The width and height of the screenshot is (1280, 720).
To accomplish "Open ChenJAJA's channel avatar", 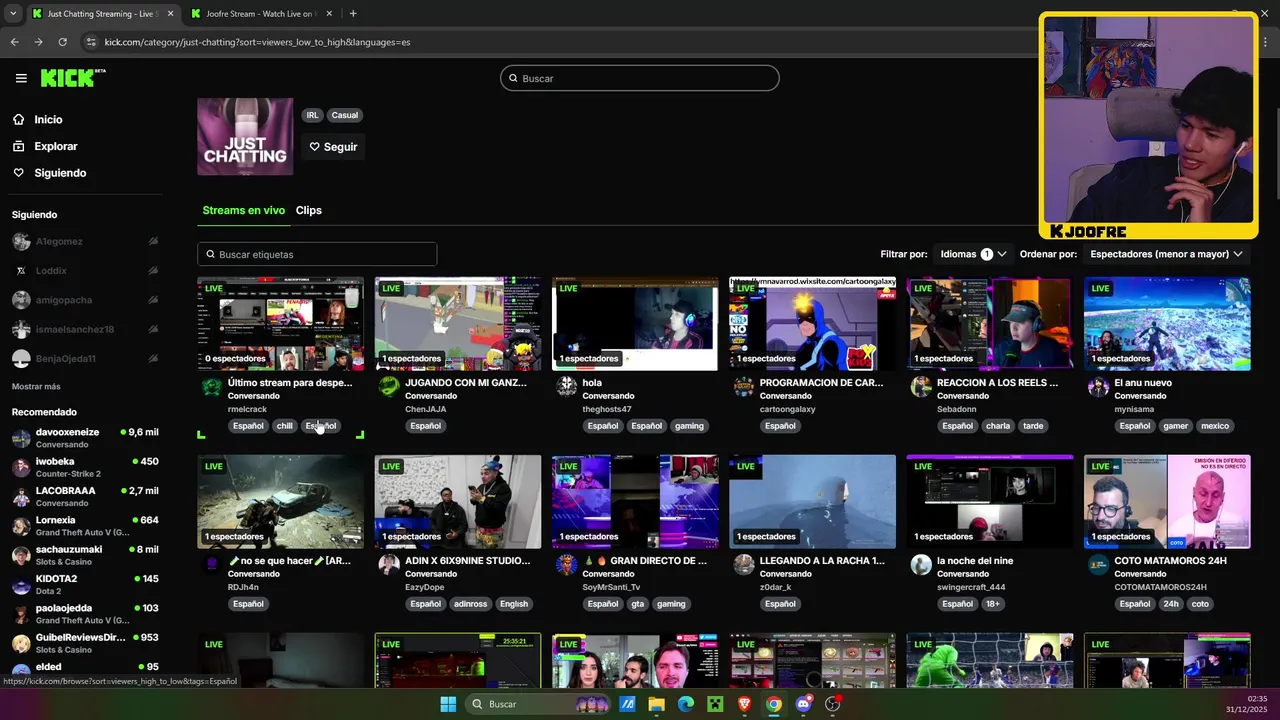I will (389, 387).
